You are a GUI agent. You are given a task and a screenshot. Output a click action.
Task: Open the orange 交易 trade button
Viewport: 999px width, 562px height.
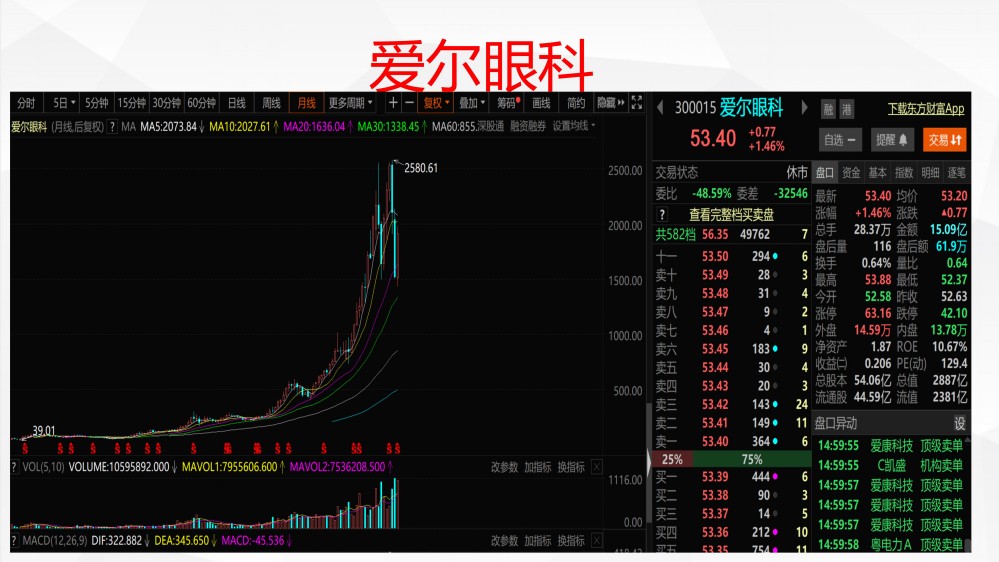tap(944, 140)
